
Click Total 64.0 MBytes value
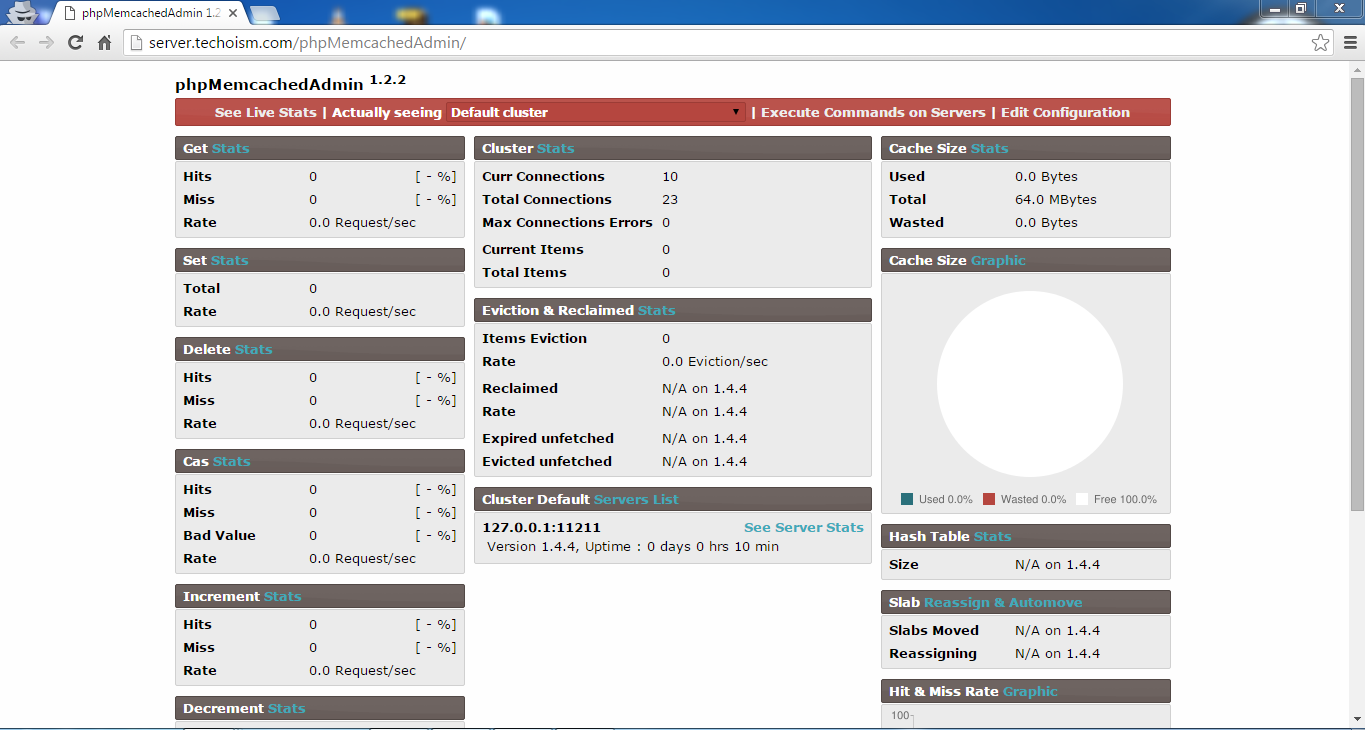pyautogui.click(x=1056, y=199)
